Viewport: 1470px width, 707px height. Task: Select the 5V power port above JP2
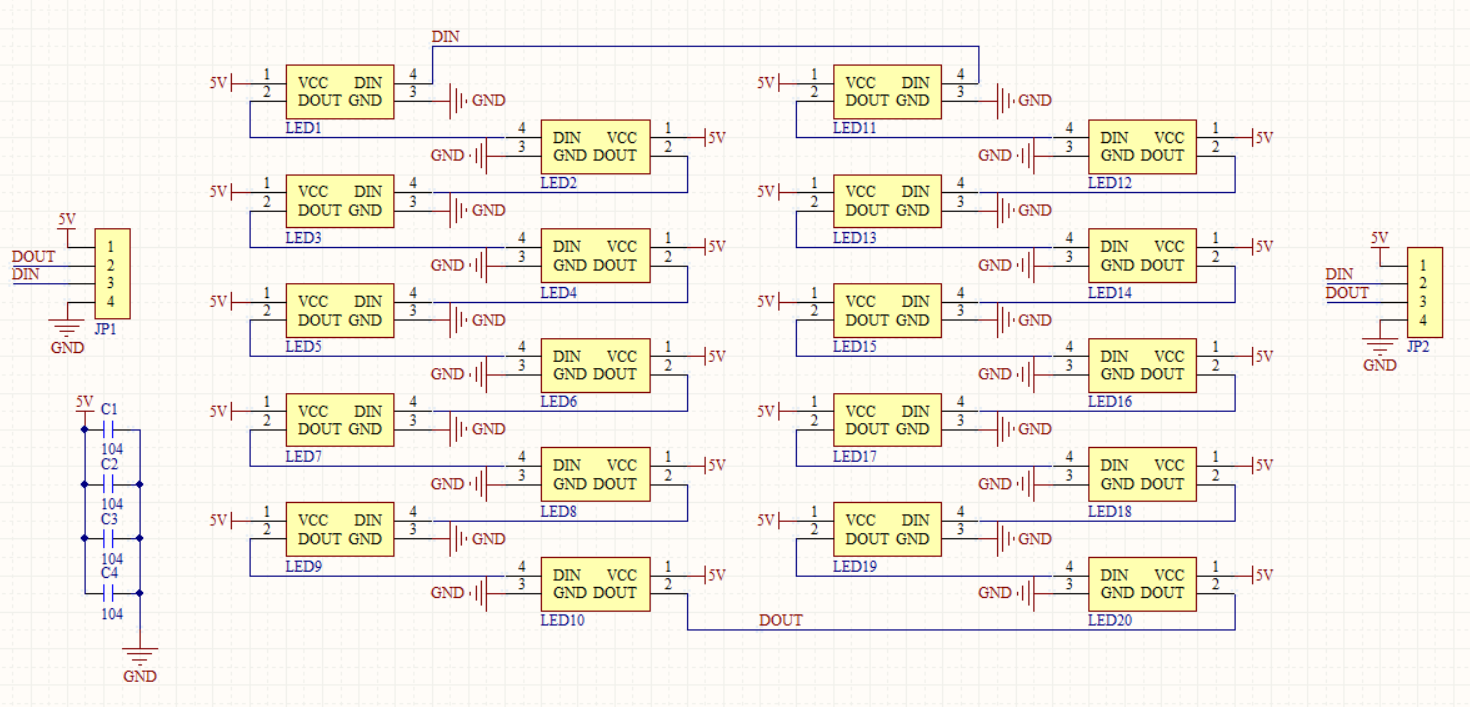coord(1381,243)
